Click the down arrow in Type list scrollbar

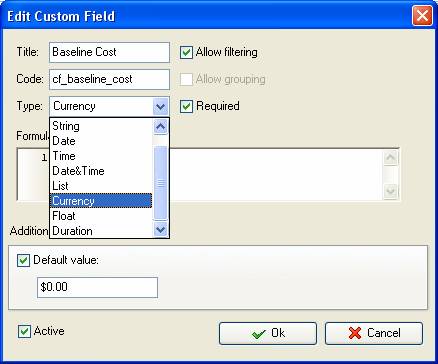161,230
